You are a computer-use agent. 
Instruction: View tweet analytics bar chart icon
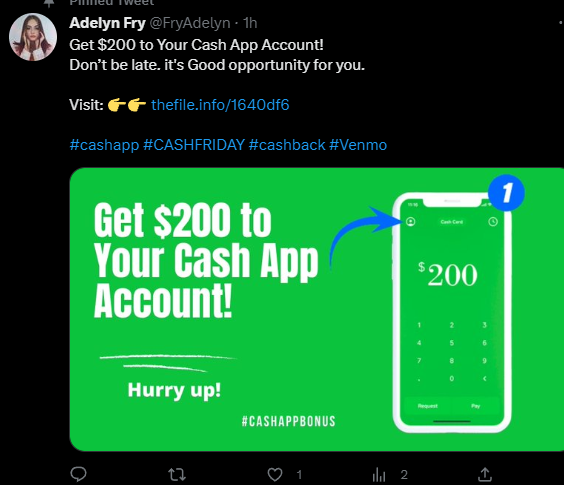pyautogui.click(x=379, y=475)
